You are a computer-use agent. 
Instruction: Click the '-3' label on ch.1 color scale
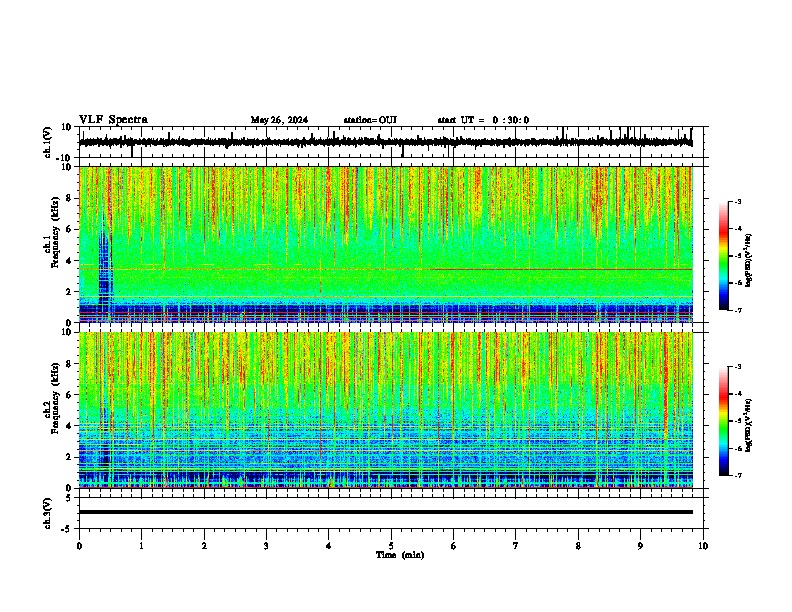tap(737, 202)
